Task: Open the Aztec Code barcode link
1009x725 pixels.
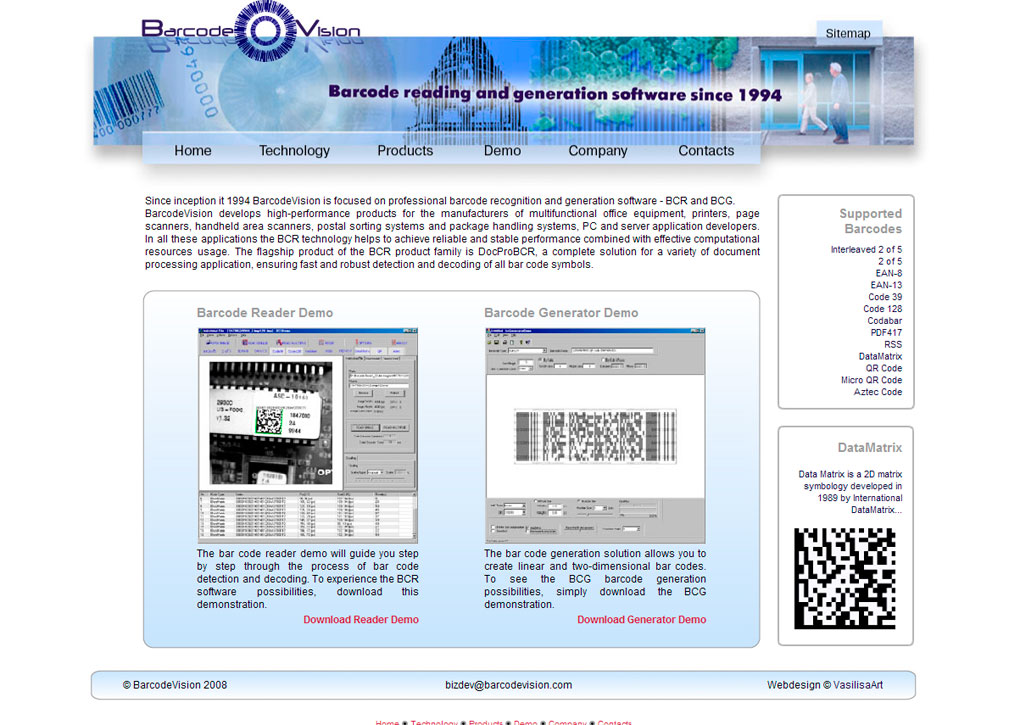Action: pyautogui.click(x=878, y=392)
